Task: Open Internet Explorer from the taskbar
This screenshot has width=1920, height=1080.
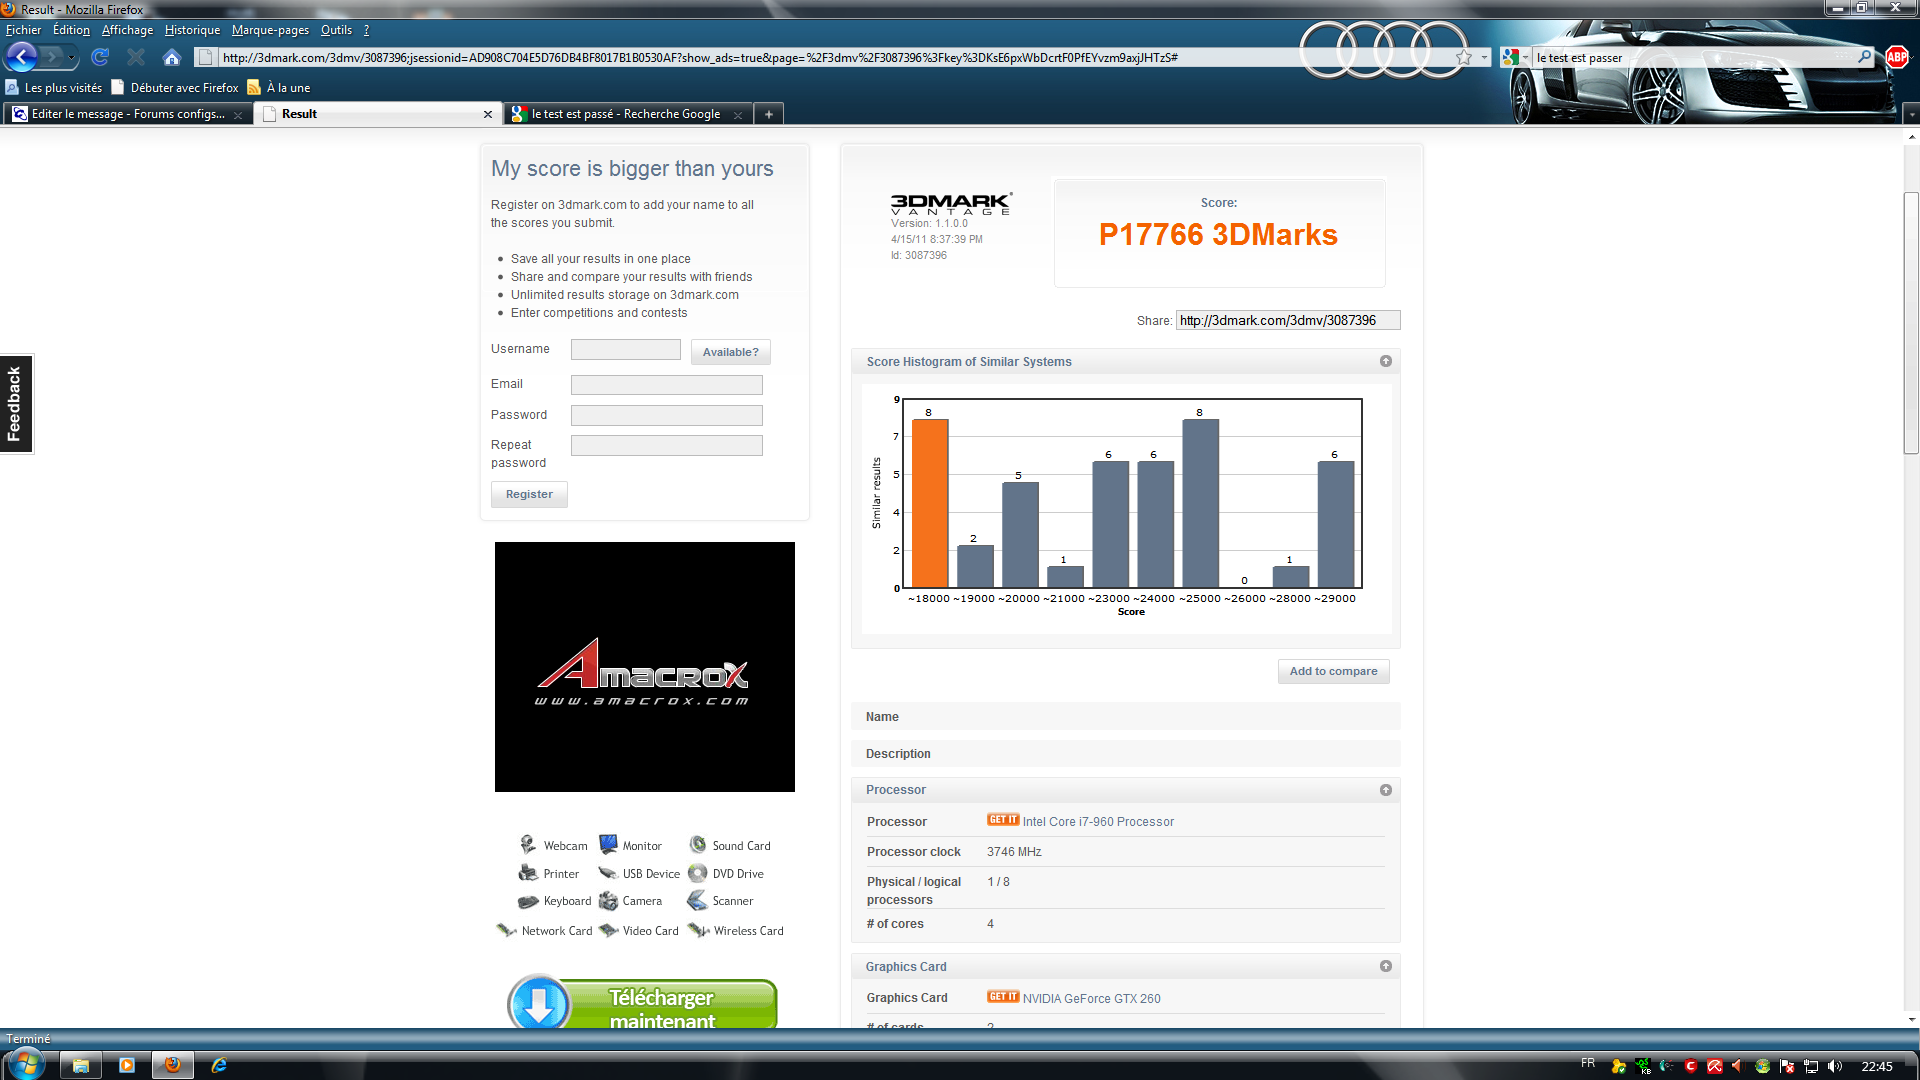Action: [x=219, y=1065]
